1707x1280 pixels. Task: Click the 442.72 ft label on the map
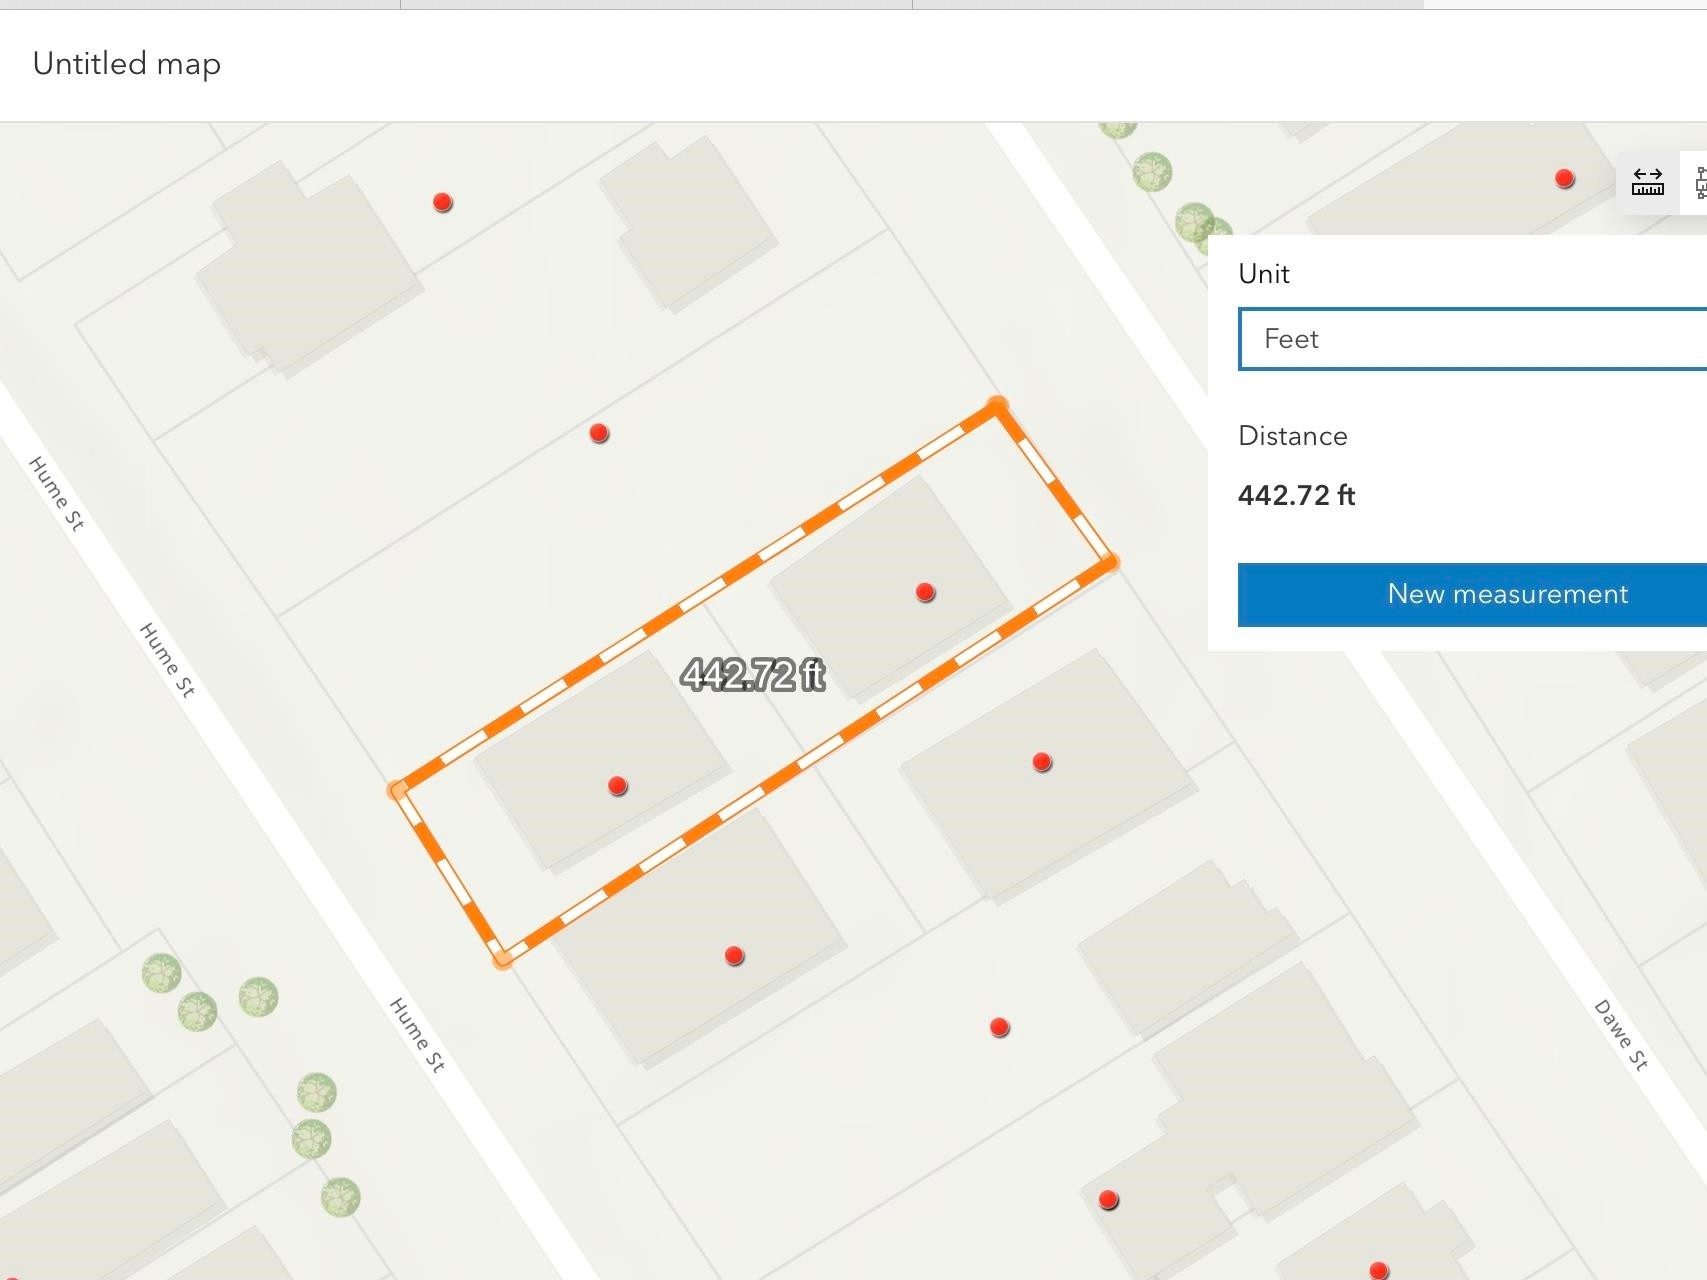tap(753, 675)
